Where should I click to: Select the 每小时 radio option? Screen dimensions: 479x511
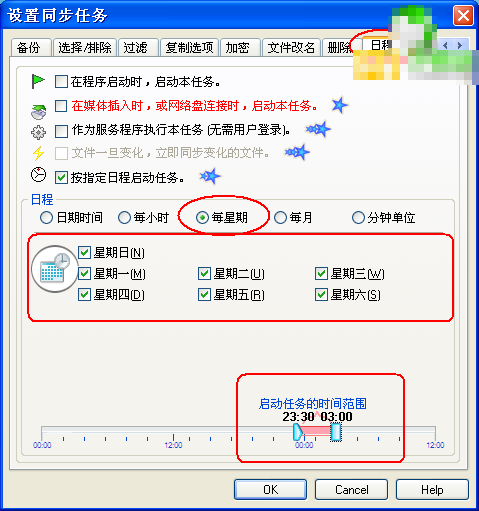[x=124, y=218]
